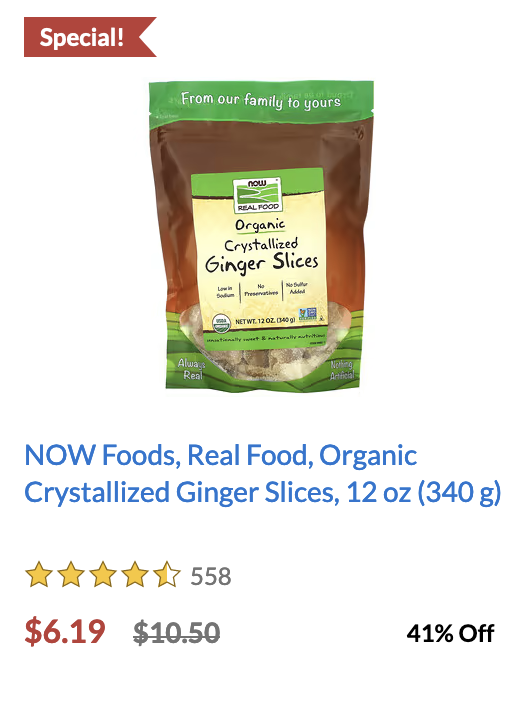
Task: Click the 41% Off discount label
Action: click(x=450, y=633)
